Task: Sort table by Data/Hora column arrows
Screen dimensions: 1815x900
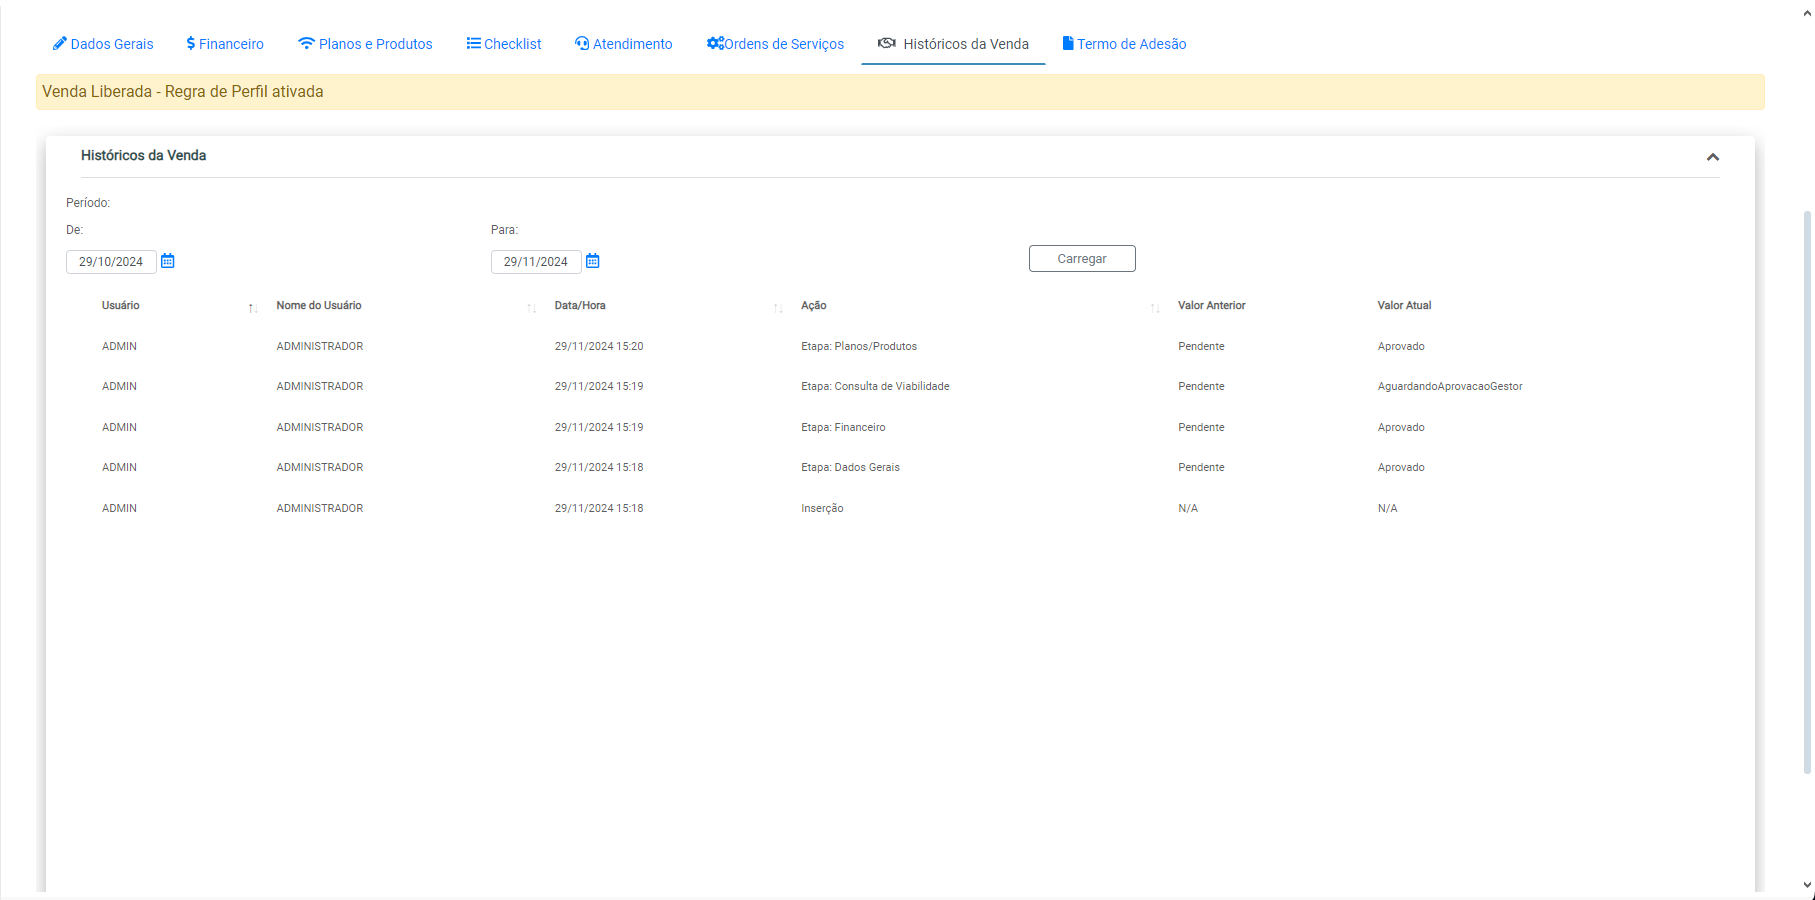Action: 778,308
